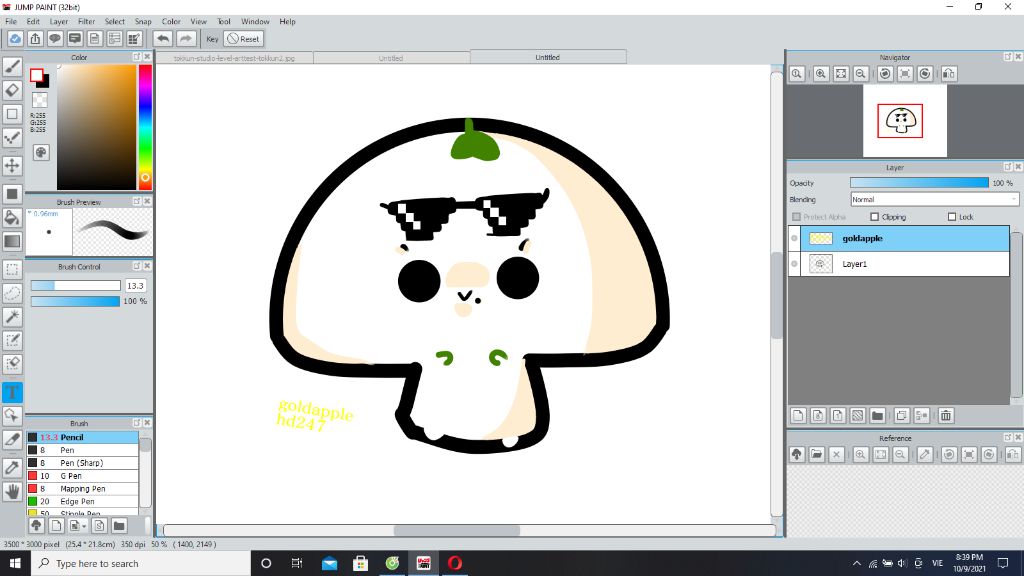Adjust the layer Opacity slider
1024x576 pixels.
coord(919,183)
